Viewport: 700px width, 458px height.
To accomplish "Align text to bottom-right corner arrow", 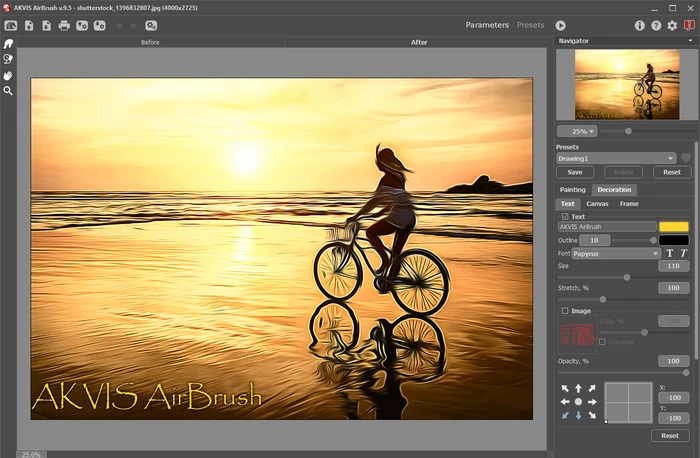I will coord(592,415).
